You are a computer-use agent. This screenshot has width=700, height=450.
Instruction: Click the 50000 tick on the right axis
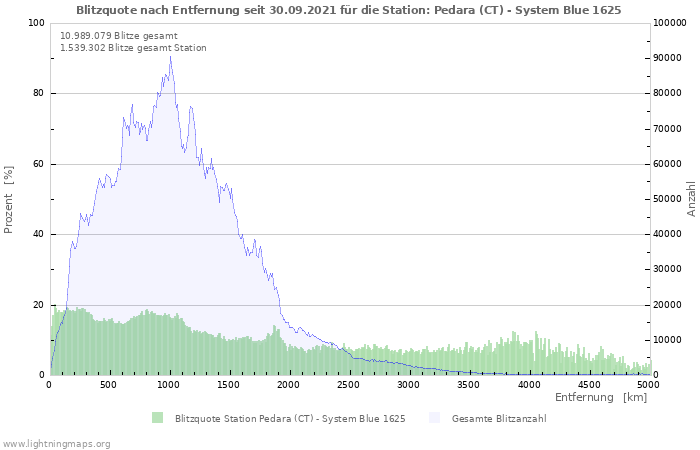click(x=671, y=199)
